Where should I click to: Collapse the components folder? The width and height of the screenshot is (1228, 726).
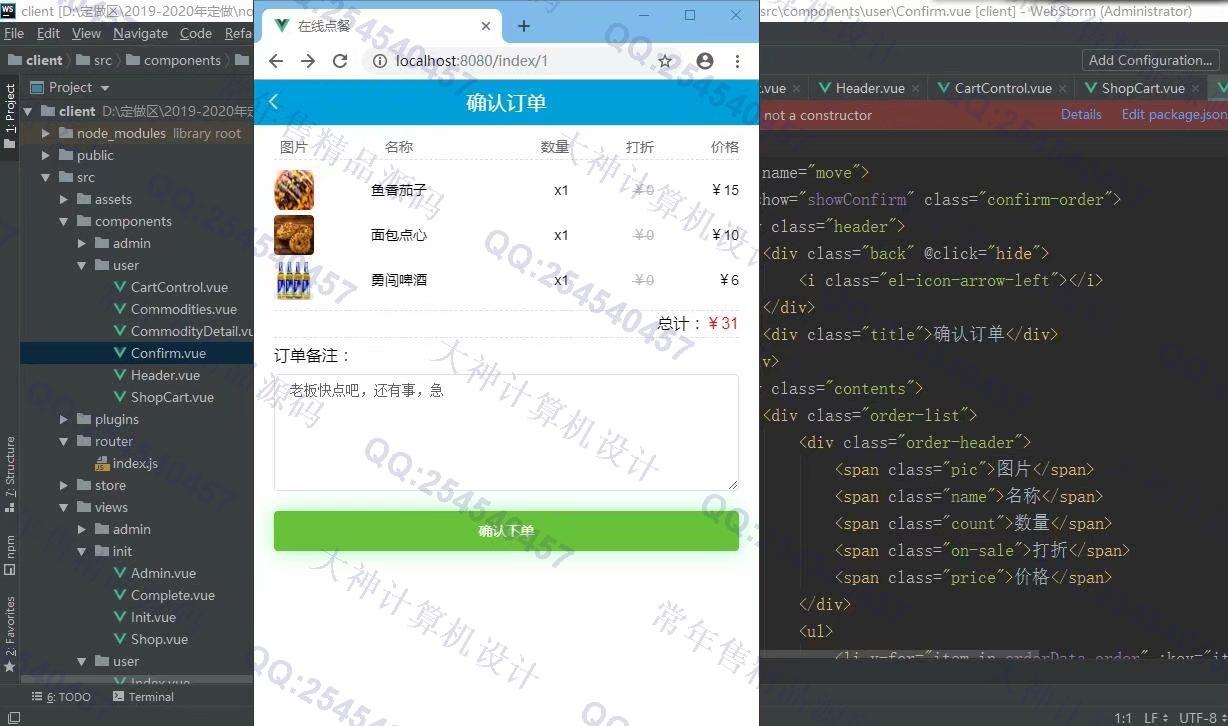pyautogui.click(x=64, y=221)
